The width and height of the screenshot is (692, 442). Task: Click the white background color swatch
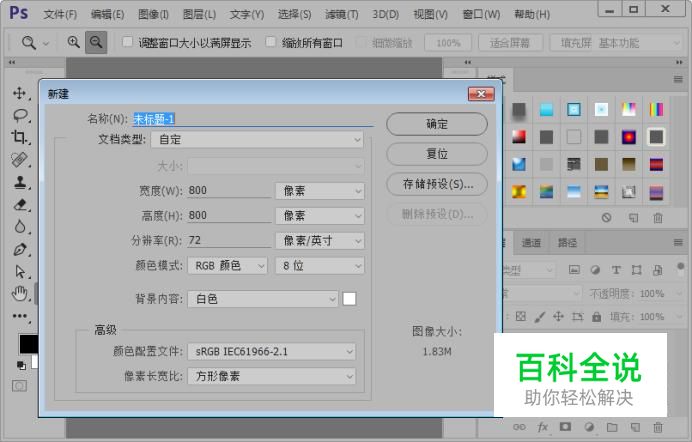349,299
